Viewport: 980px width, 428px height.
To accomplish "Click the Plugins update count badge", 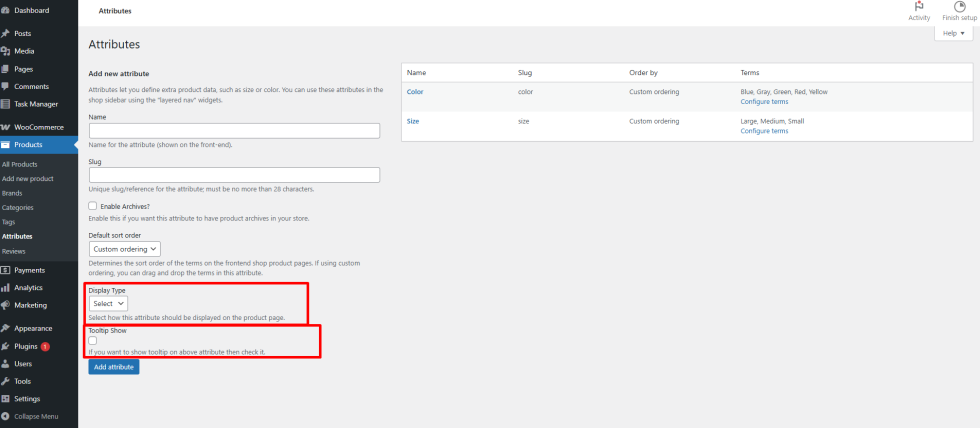I will pos(45,346).
